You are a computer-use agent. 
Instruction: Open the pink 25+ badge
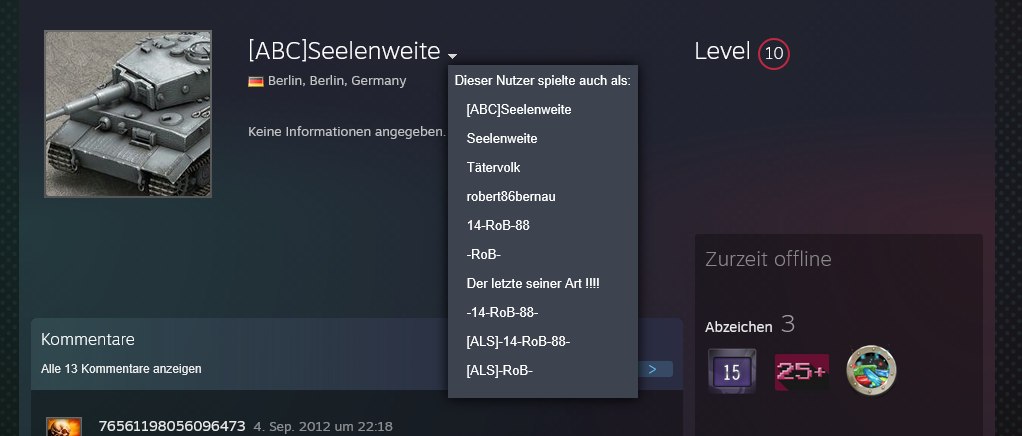802,371
